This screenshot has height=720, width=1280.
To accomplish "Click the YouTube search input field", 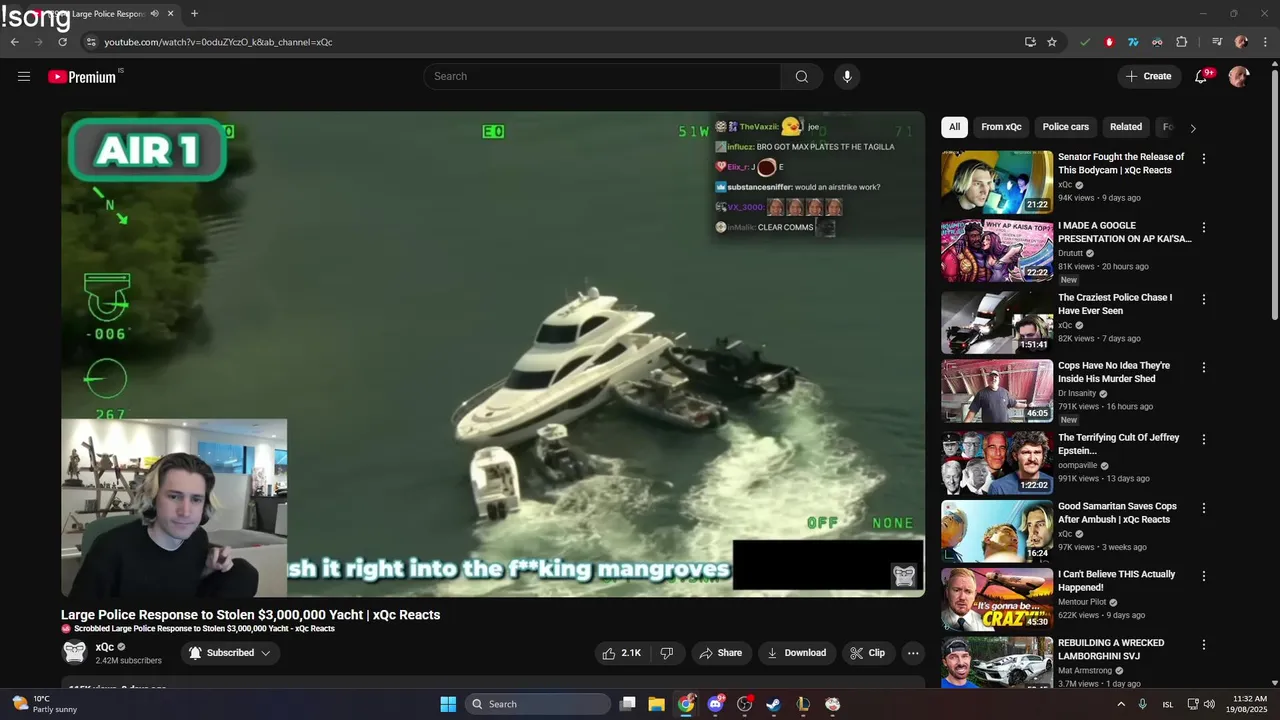I will (603, 77).
